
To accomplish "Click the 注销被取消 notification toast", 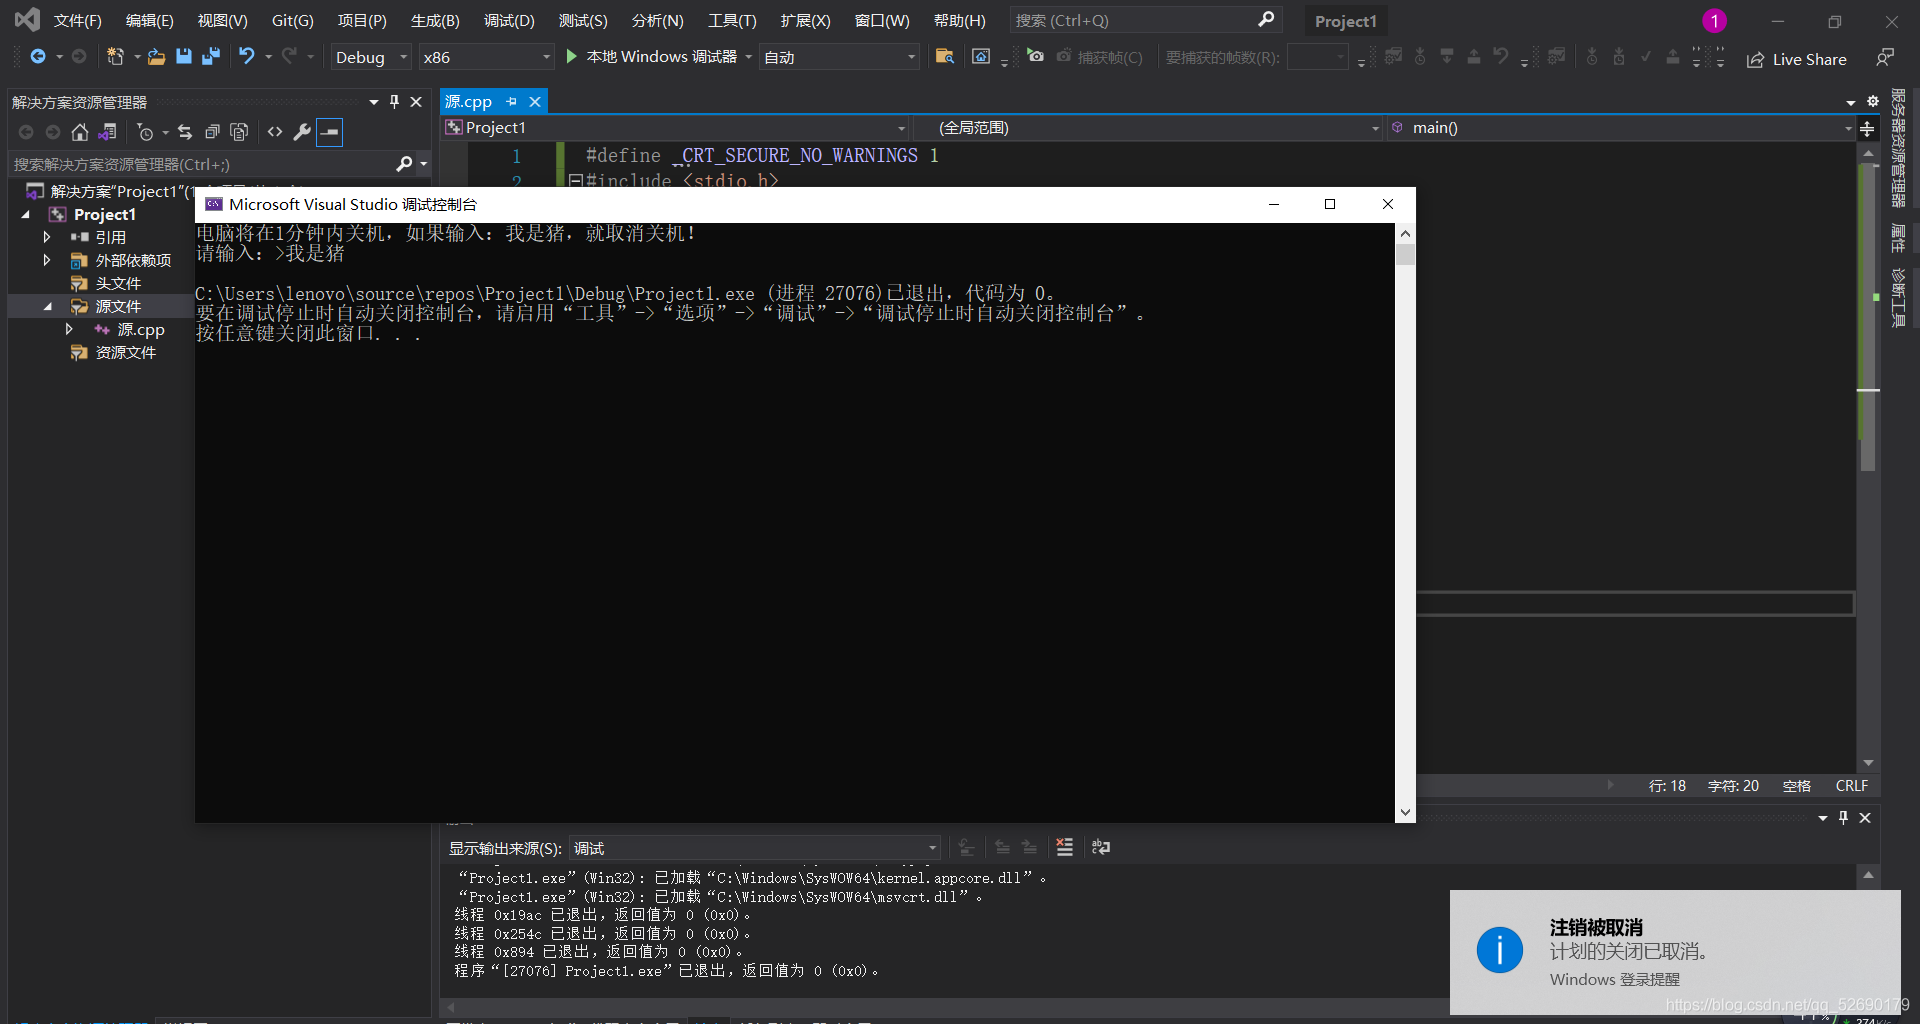I will click(x=1675, y=952).
